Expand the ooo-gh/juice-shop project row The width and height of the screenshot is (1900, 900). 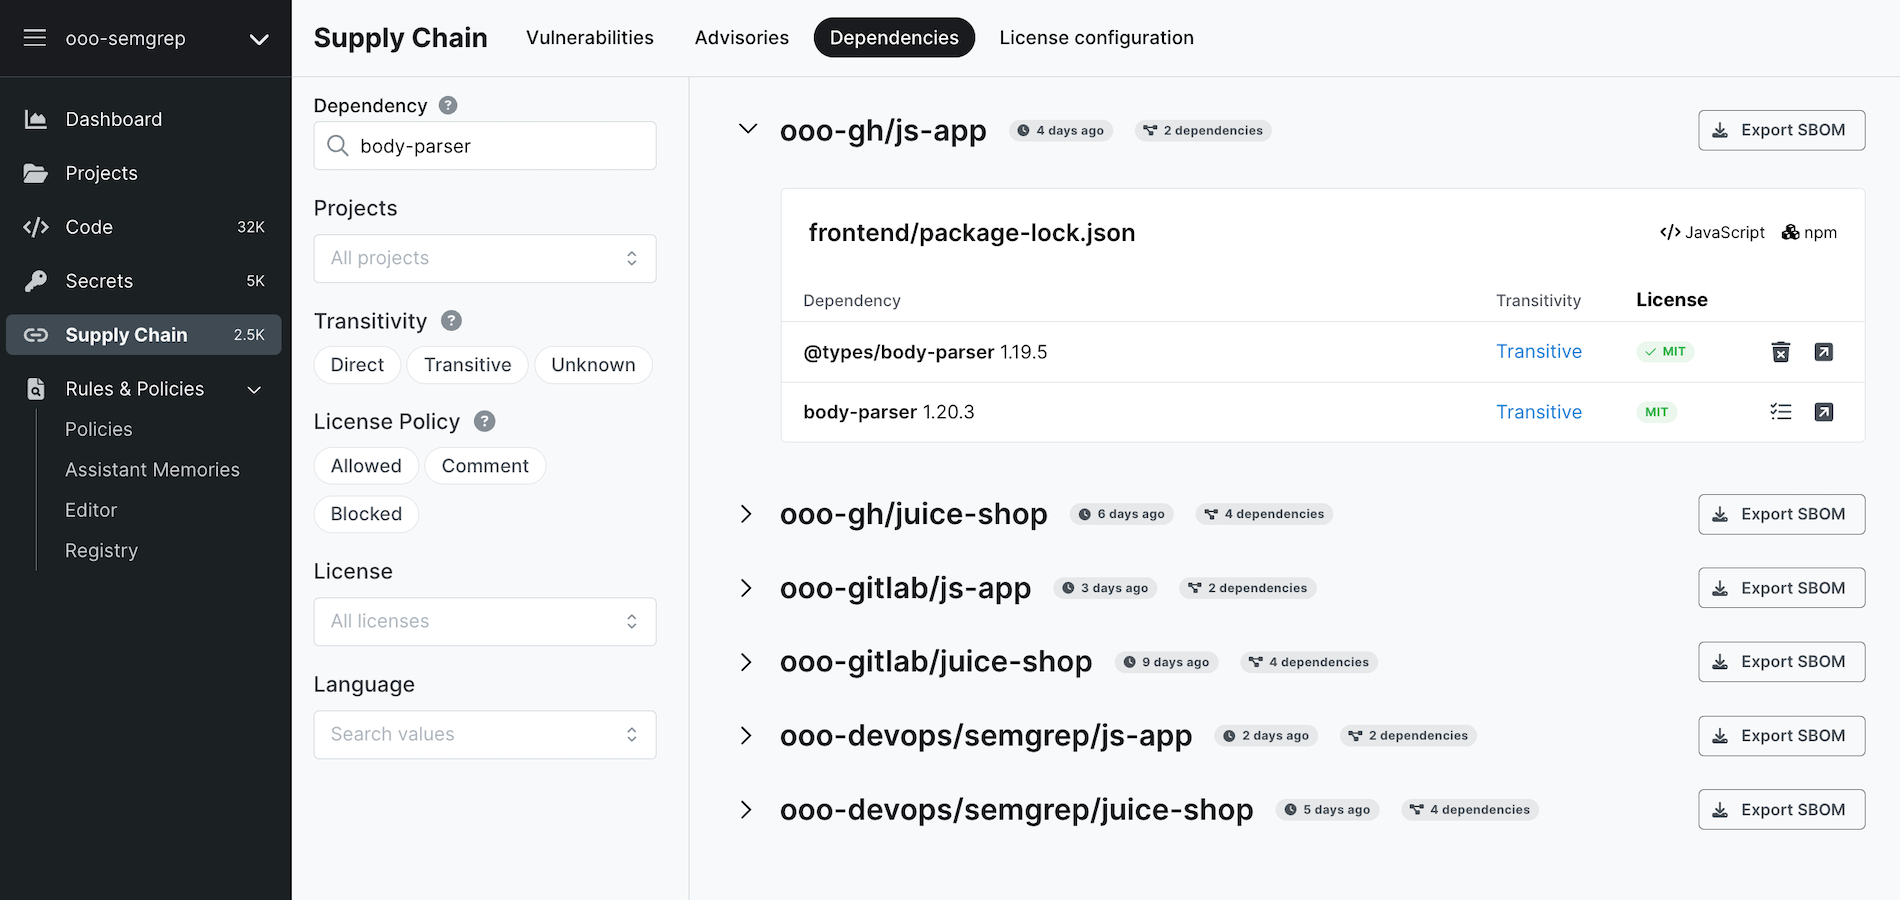pos(746,513)
